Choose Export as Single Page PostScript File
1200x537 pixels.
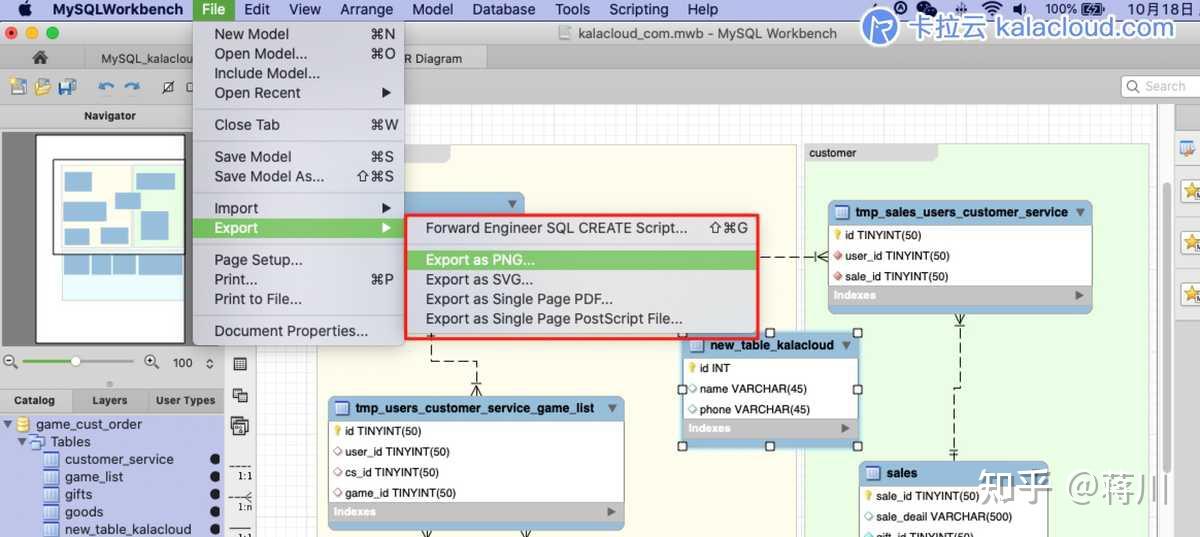581,319
